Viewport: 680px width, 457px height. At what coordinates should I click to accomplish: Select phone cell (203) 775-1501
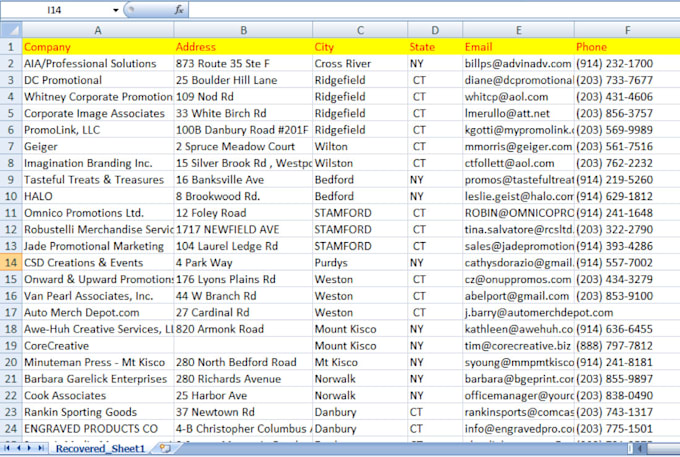[627, 429]
